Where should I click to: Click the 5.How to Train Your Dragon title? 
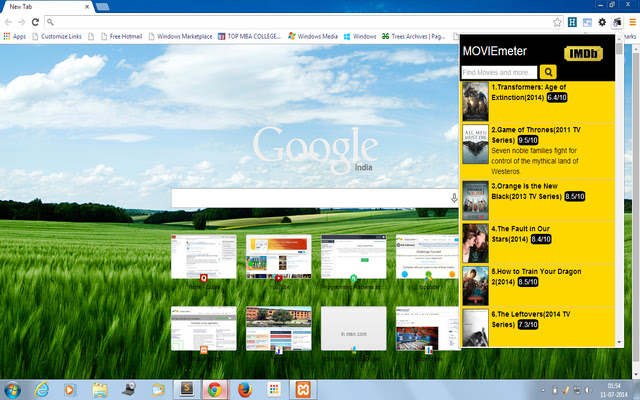[x=536, y=276]
